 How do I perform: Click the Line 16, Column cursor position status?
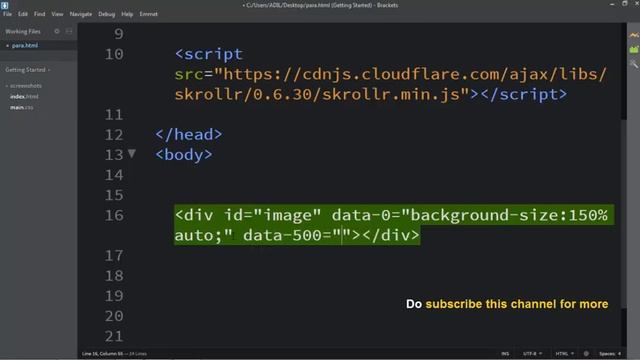click(102, 353)
